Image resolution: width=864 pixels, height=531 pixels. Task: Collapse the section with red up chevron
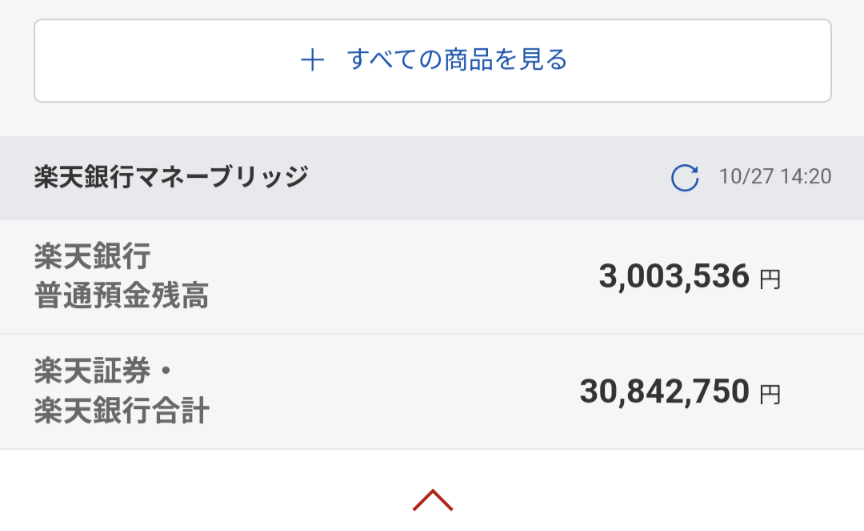[x=433, y=500]
